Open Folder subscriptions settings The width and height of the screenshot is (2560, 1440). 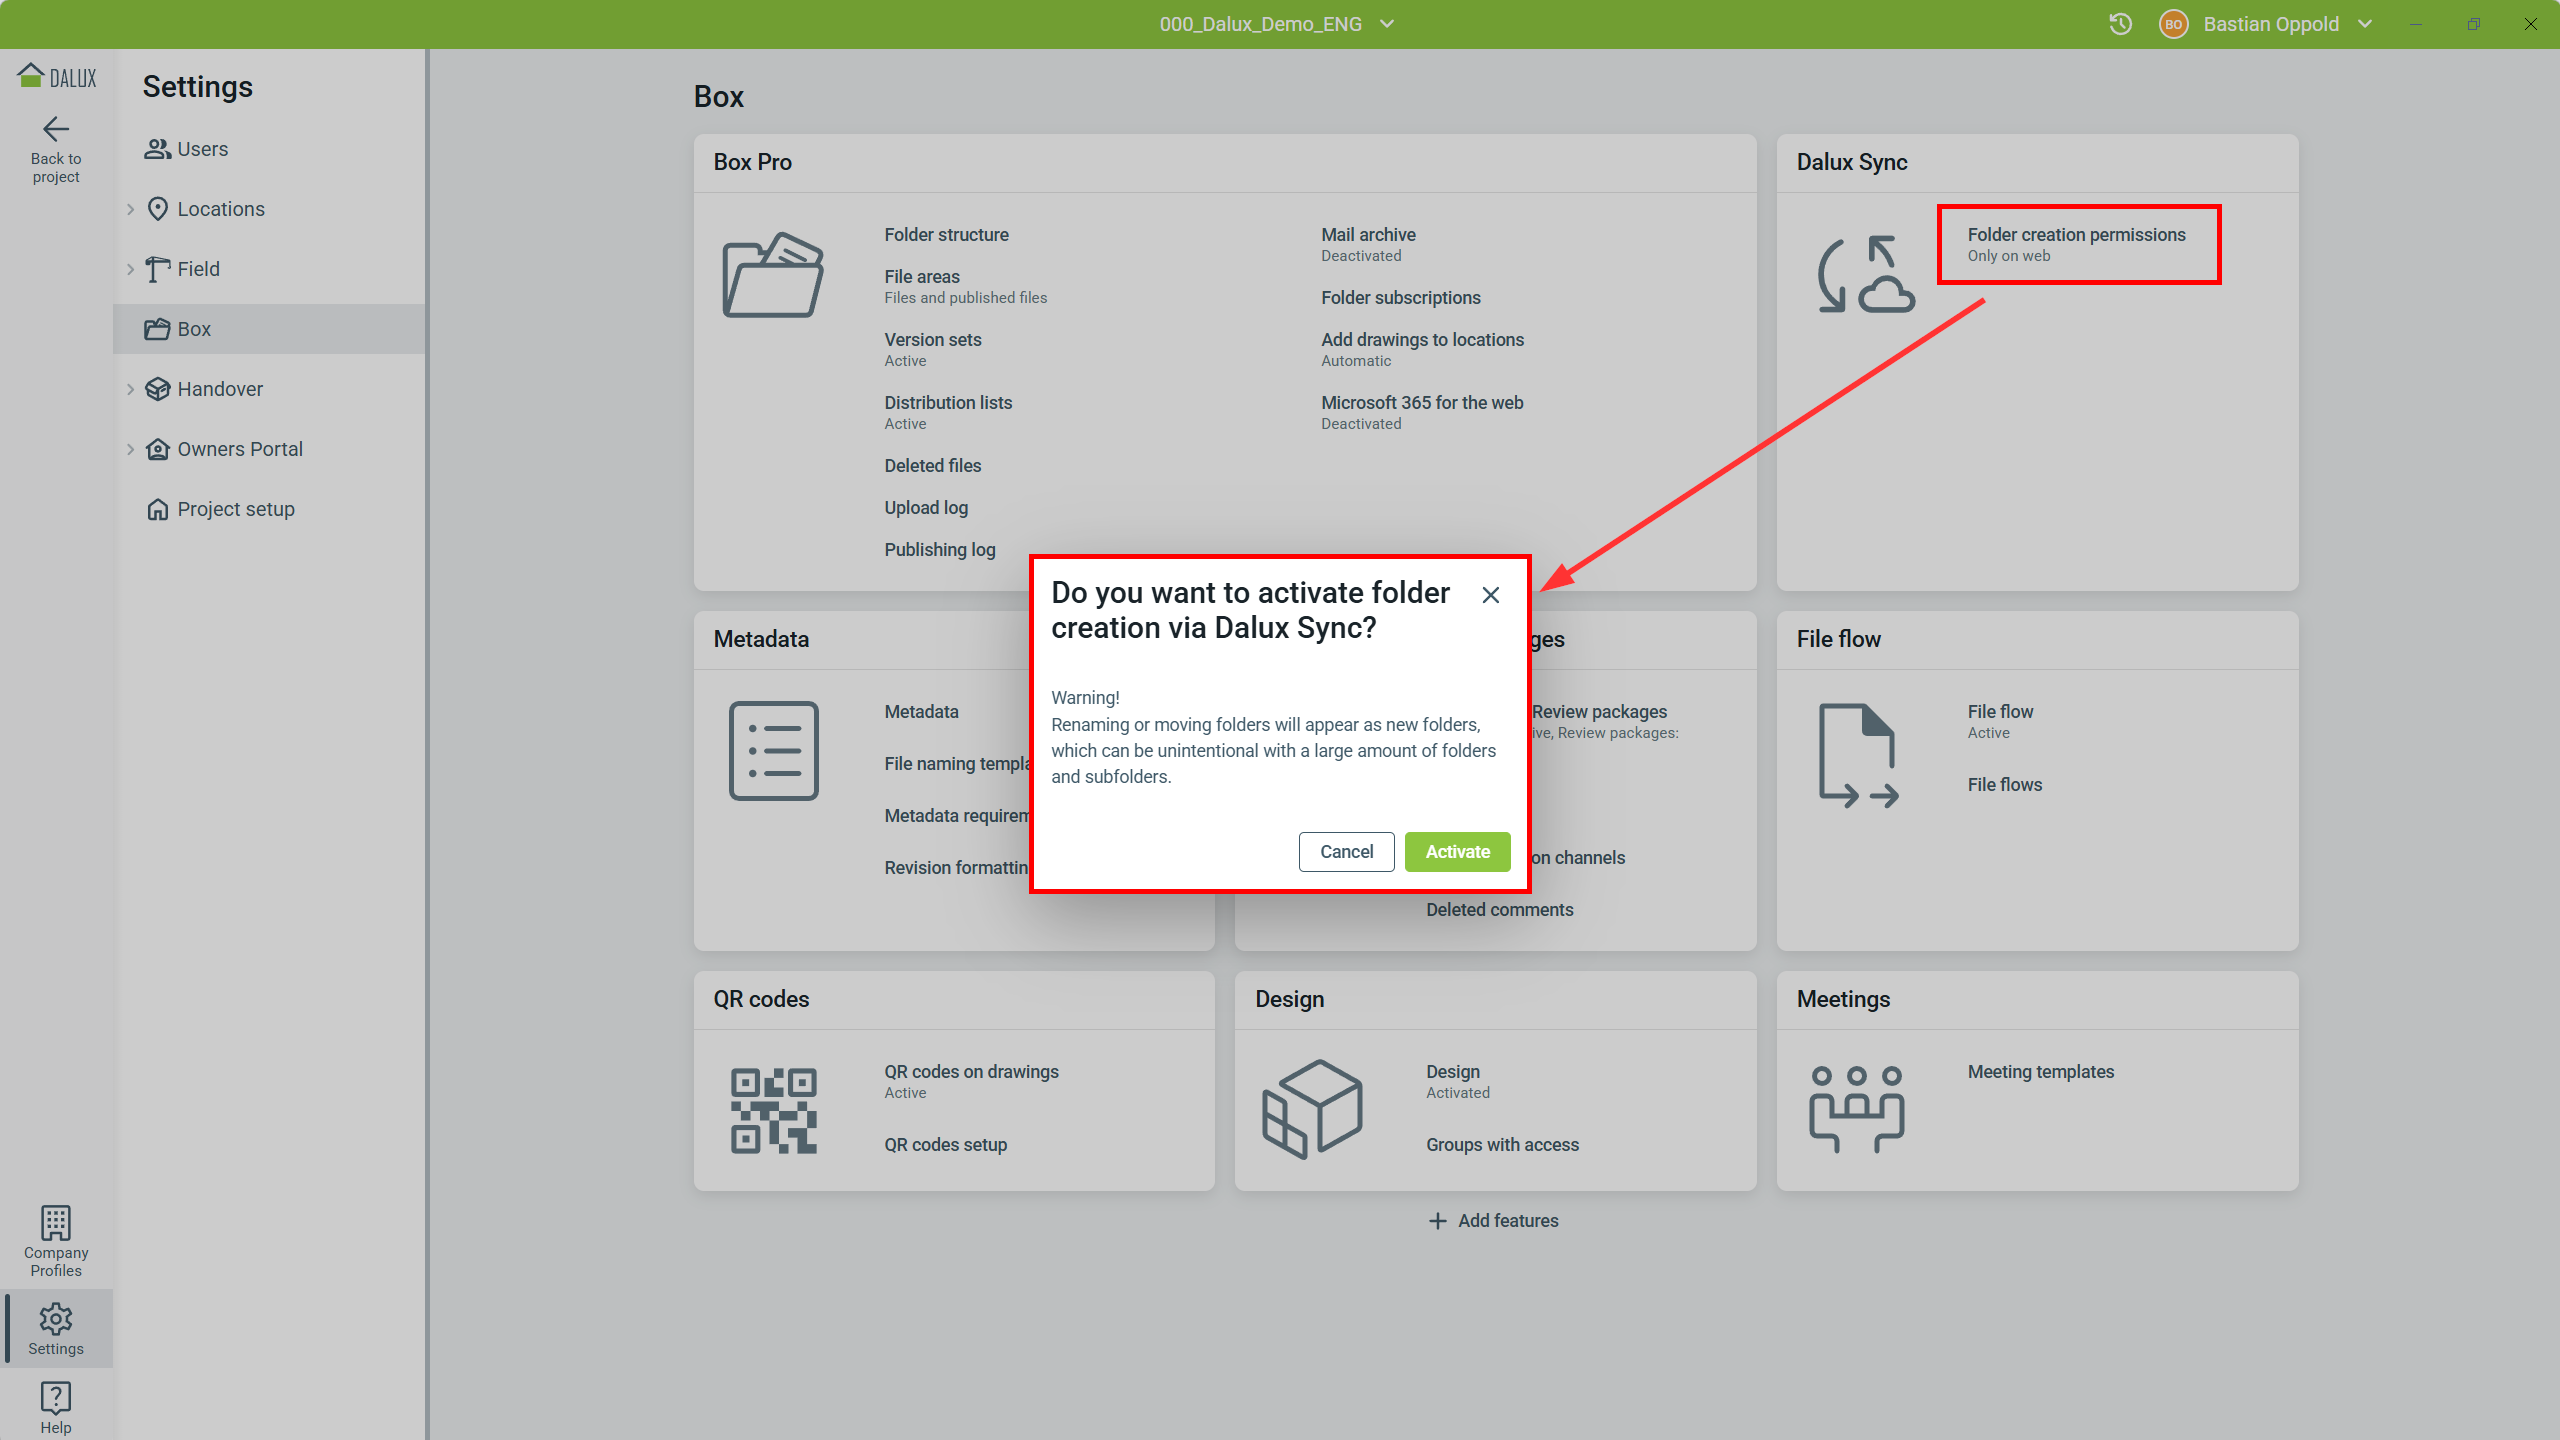1400,297
